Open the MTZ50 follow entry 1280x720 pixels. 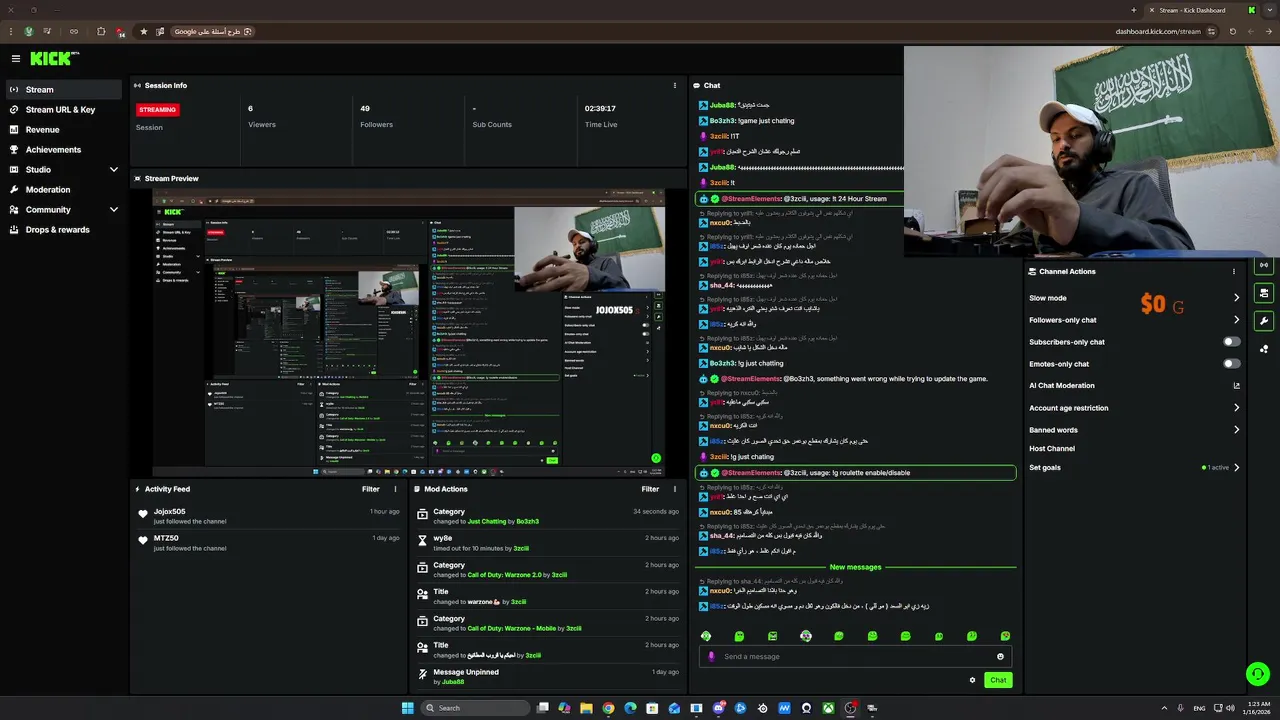tap(266, 543)
